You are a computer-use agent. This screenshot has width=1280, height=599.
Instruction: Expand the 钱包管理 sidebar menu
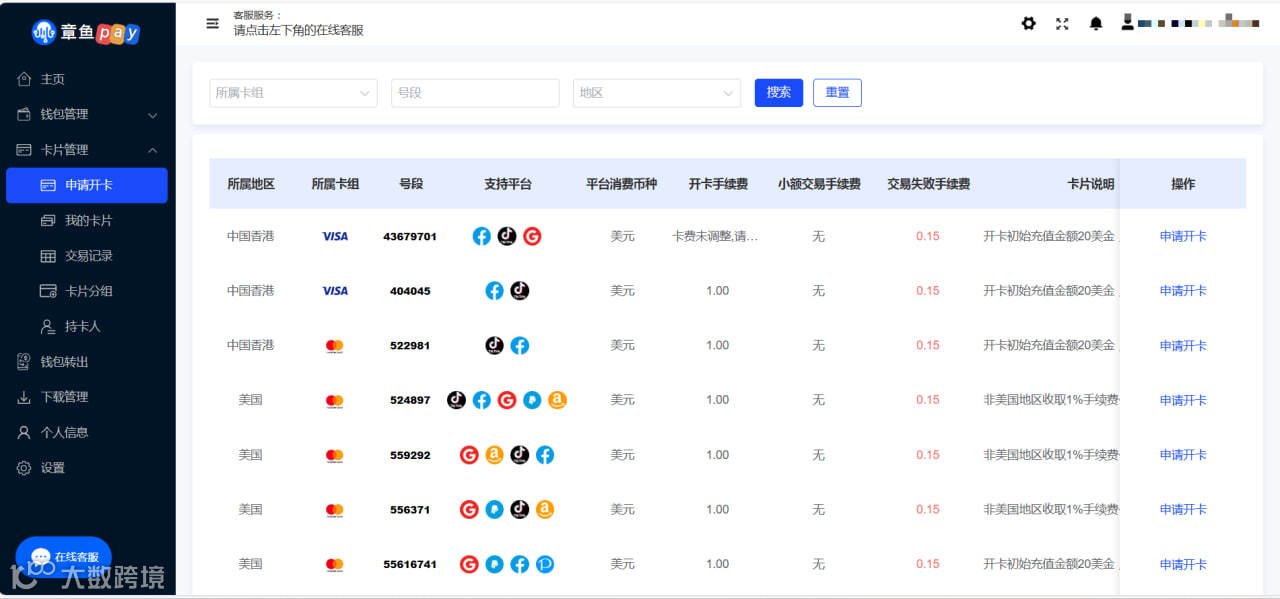click(88, 115)
